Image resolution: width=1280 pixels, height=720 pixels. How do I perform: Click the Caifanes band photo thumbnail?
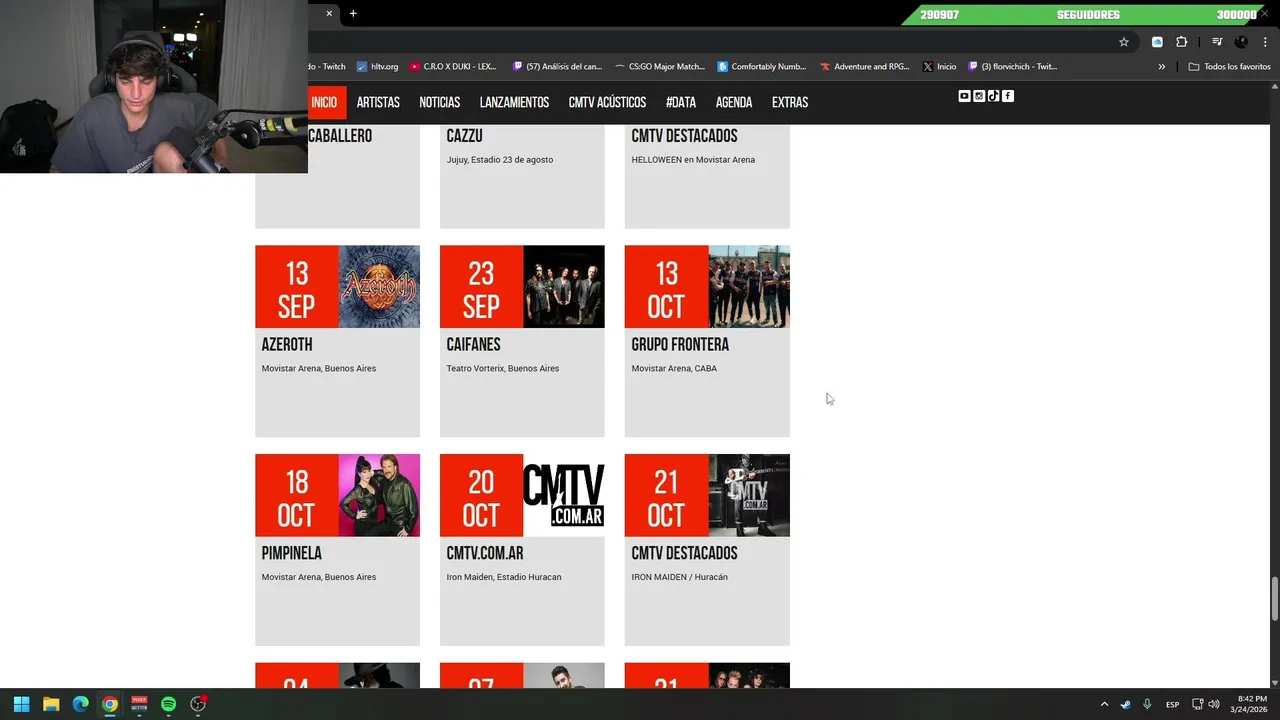564,287
